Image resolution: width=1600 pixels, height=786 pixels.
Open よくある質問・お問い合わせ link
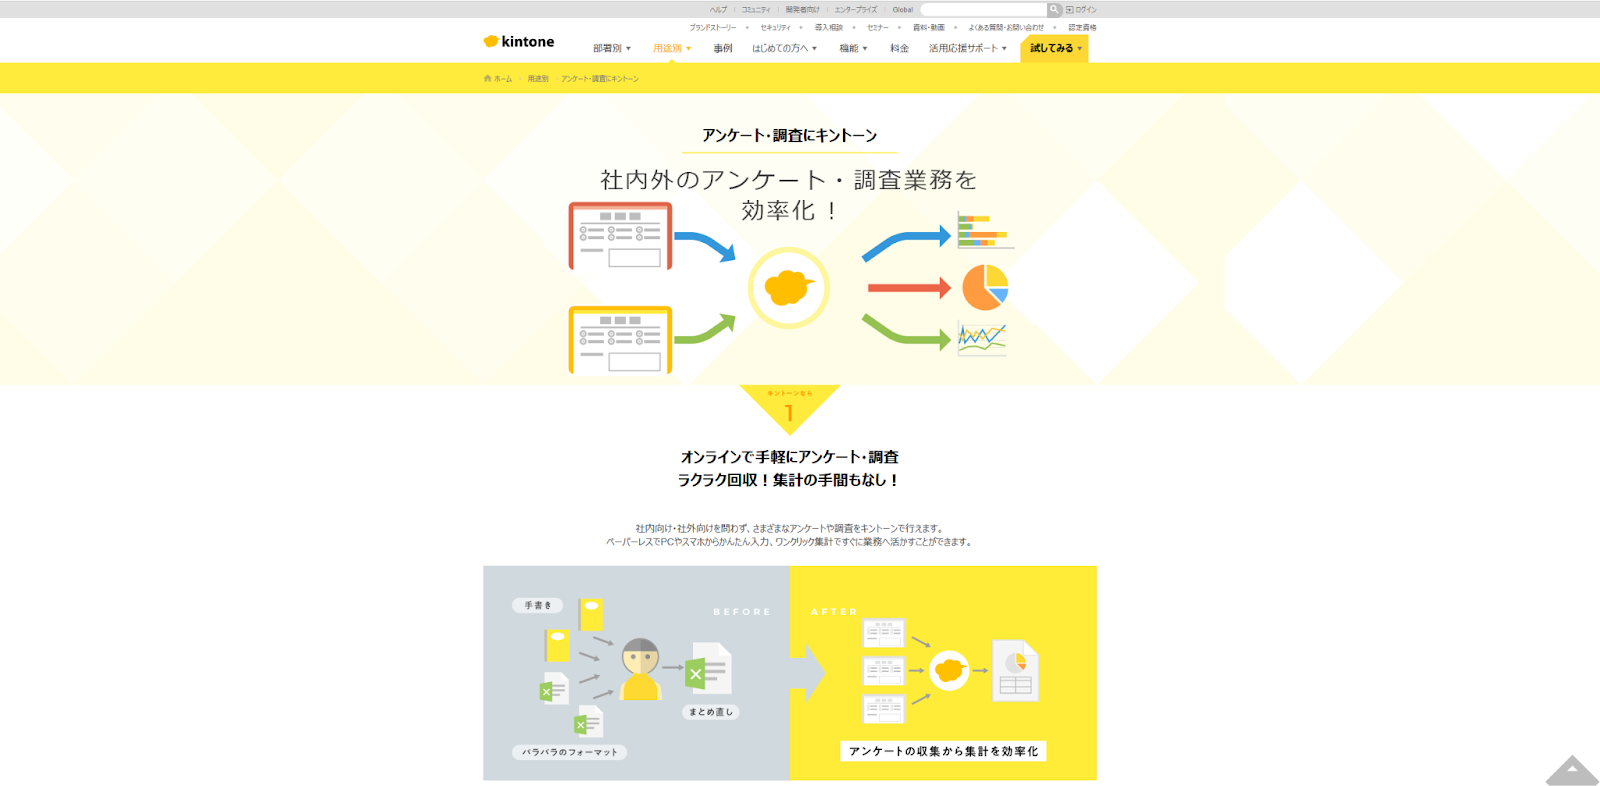point(1006,28)
